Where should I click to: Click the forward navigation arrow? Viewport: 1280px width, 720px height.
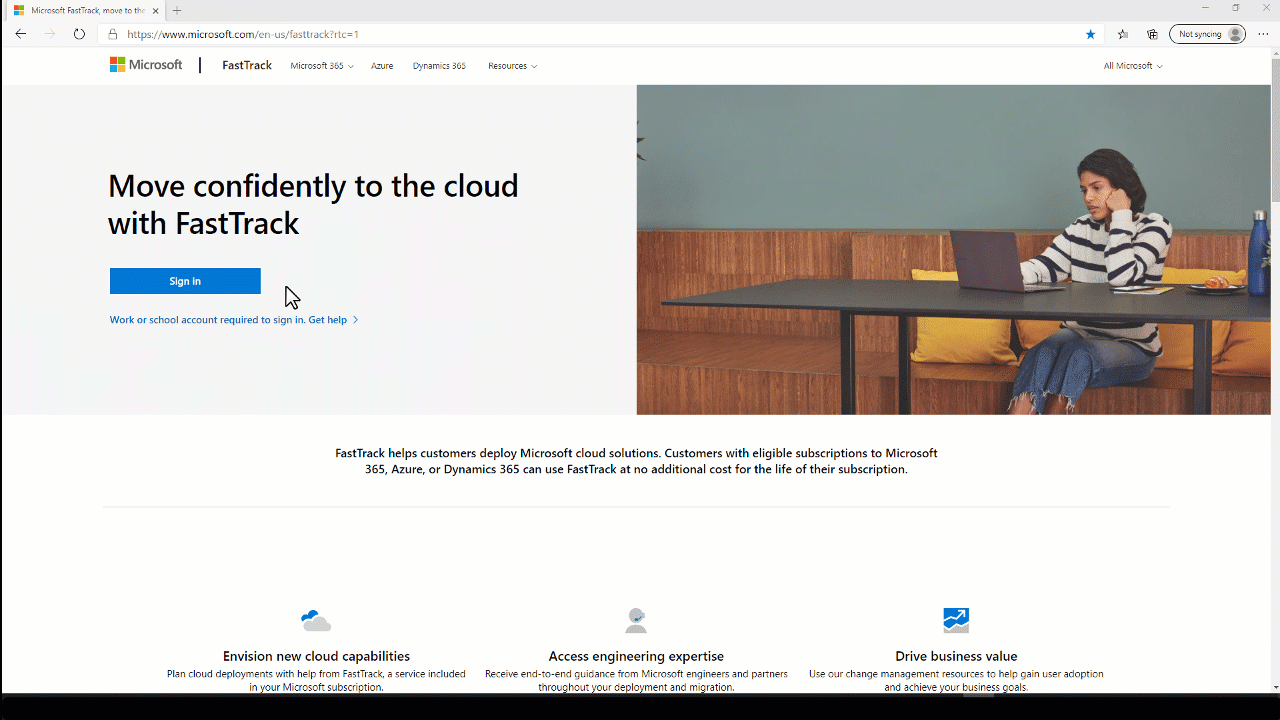point(49,33)
